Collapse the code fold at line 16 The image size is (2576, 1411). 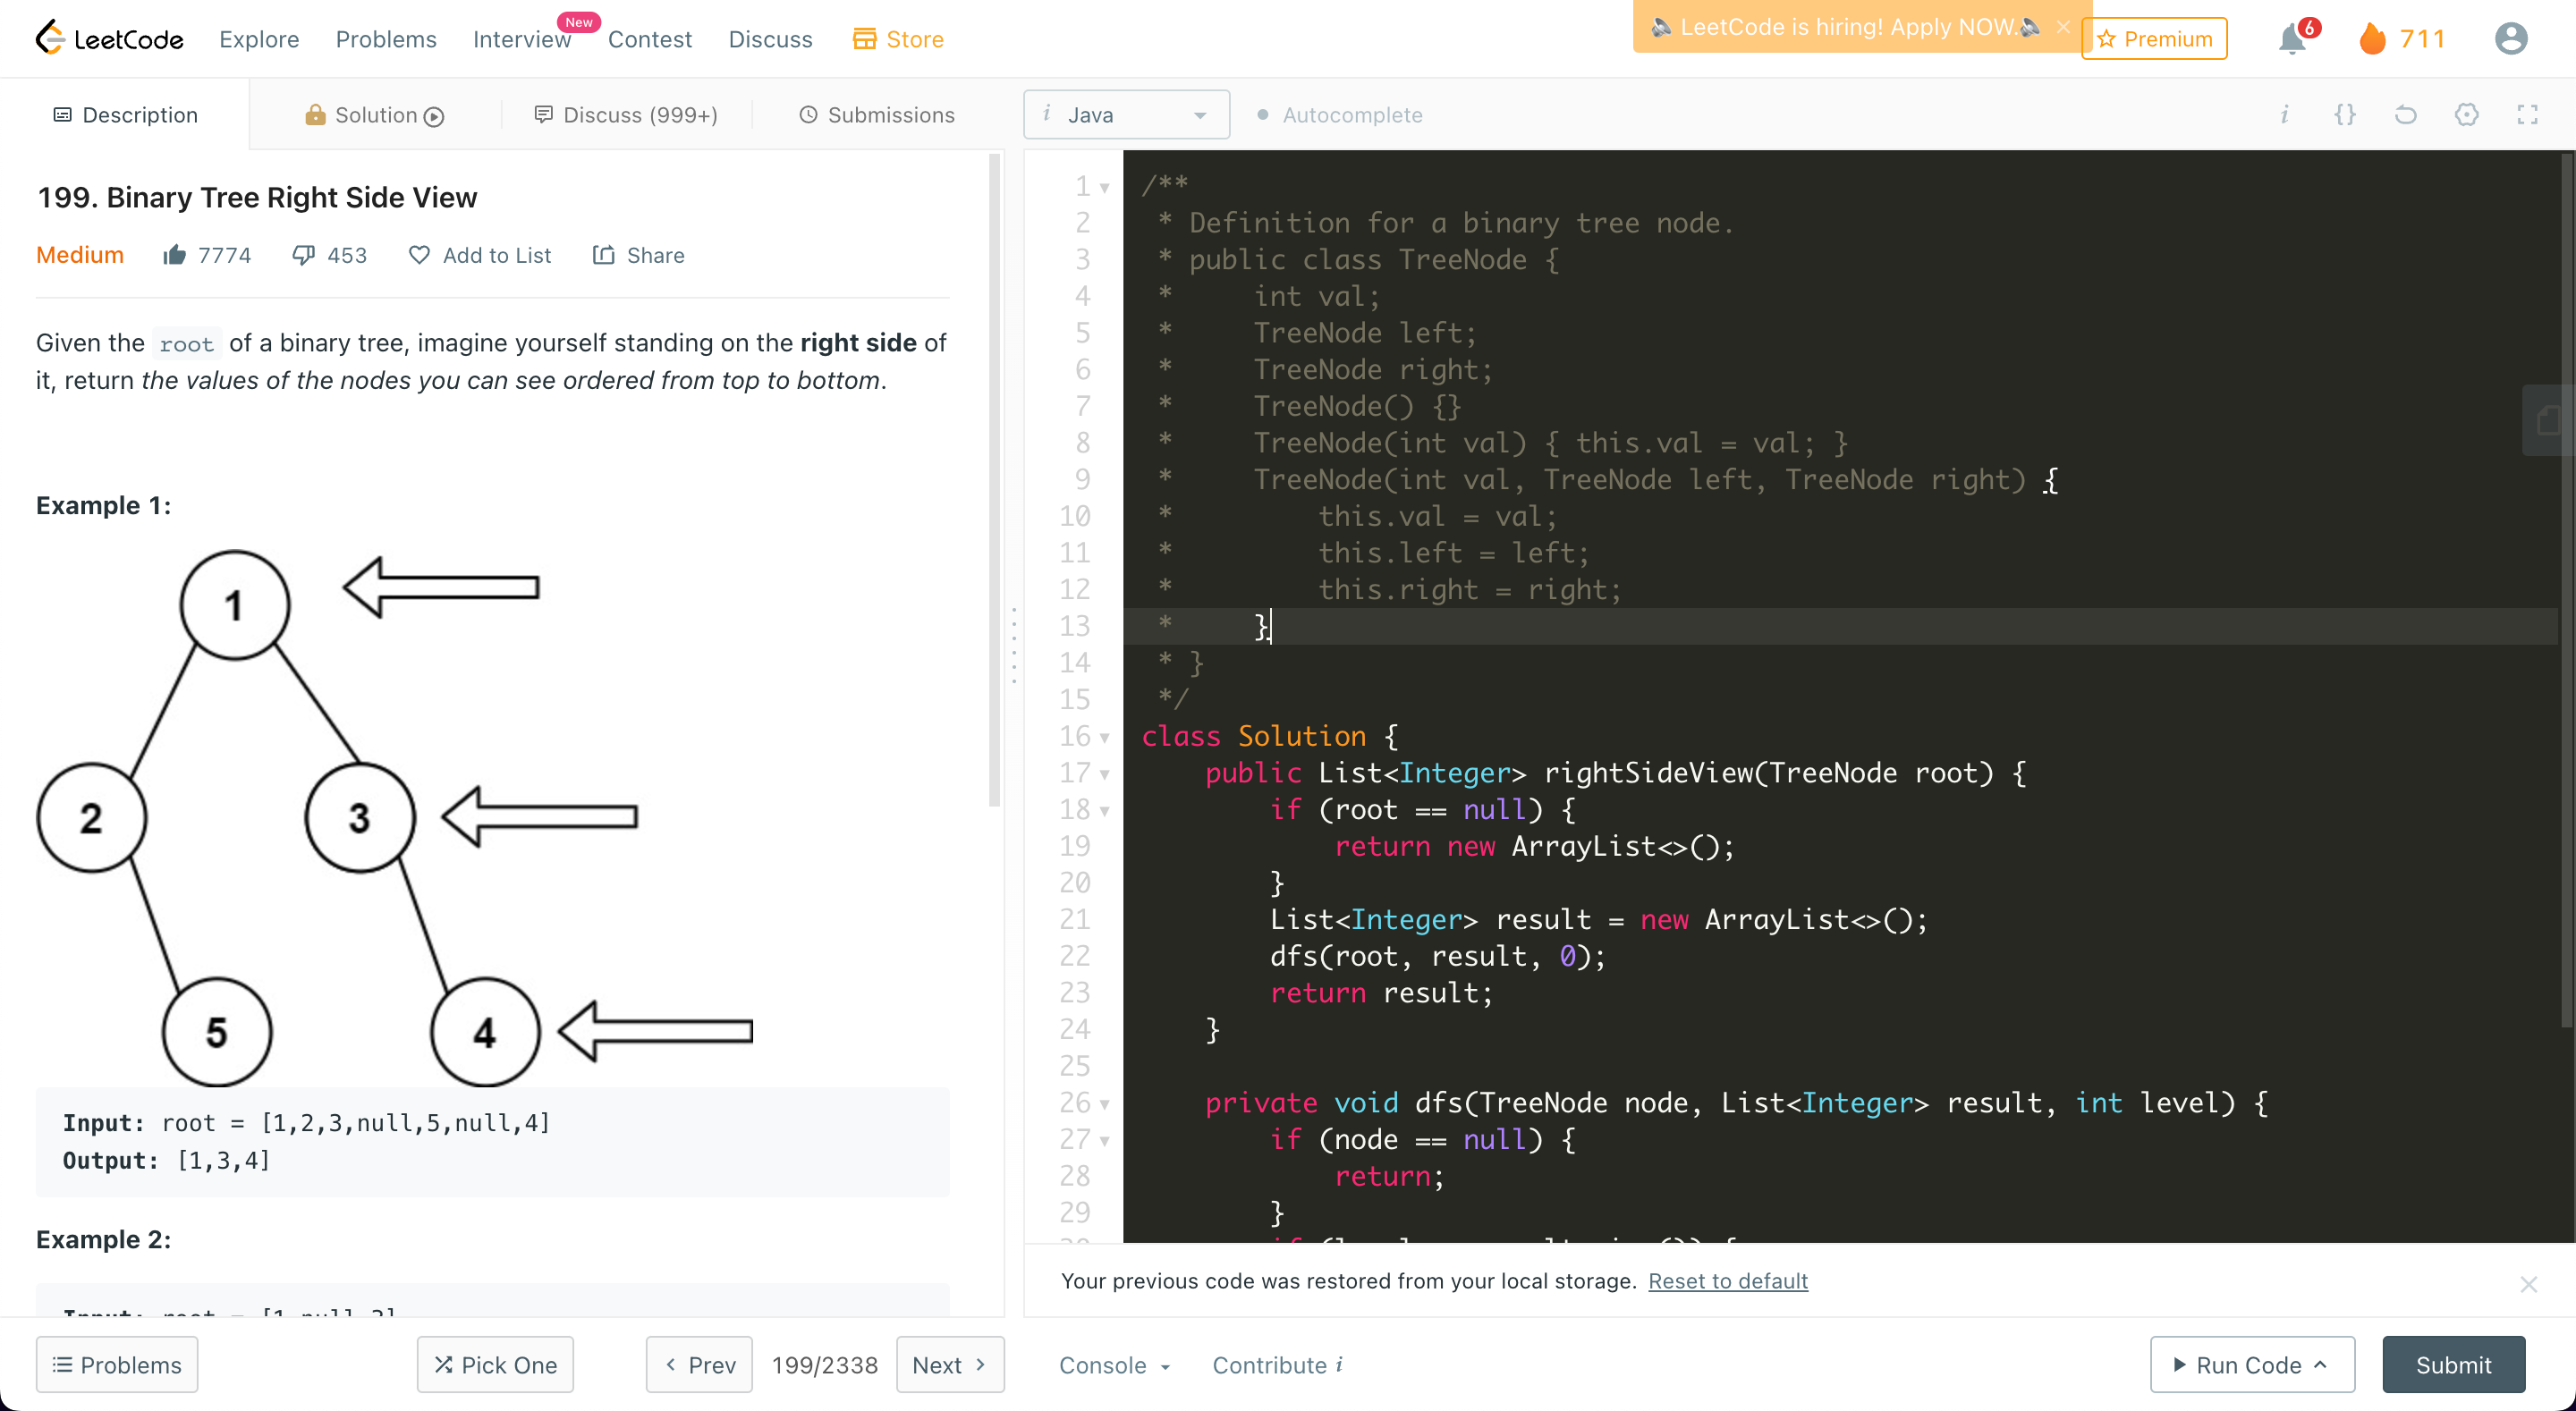(x=1104, y=737)
